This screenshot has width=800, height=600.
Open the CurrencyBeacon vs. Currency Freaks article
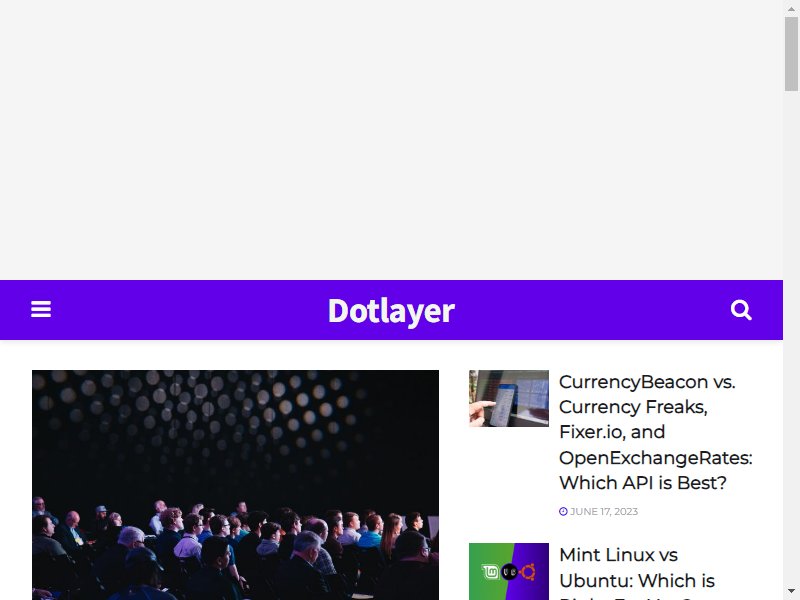tap(656, 432)
